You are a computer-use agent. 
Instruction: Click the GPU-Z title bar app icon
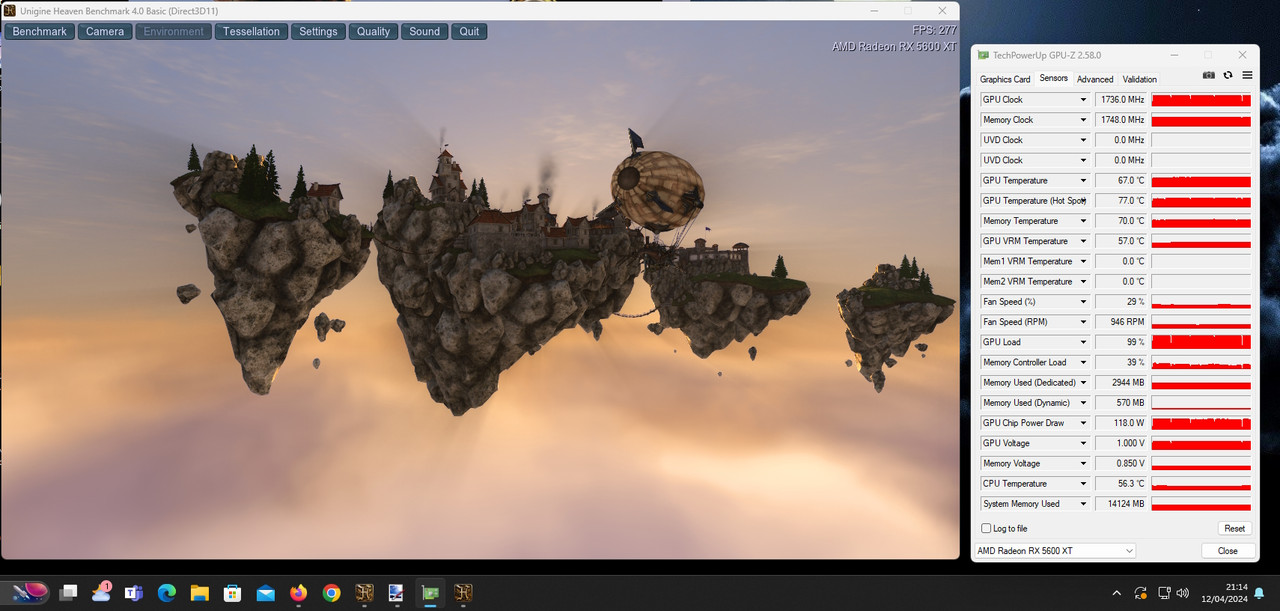click(984, 55)
